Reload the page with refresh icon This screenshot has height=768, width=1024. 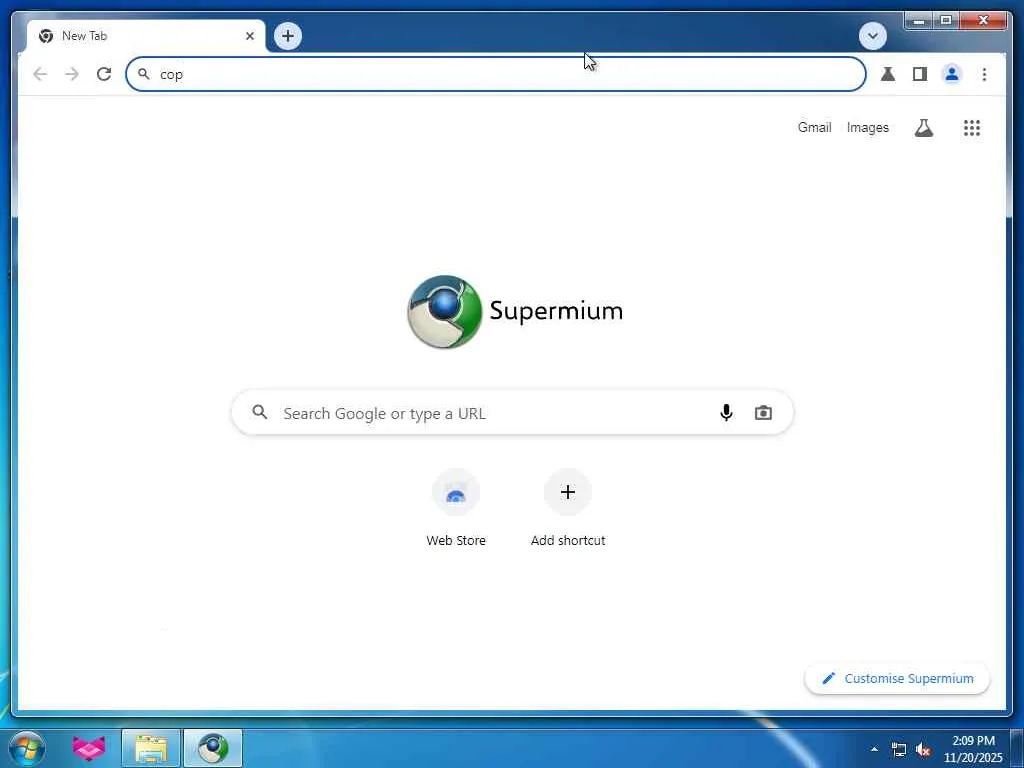coord(104,74)
